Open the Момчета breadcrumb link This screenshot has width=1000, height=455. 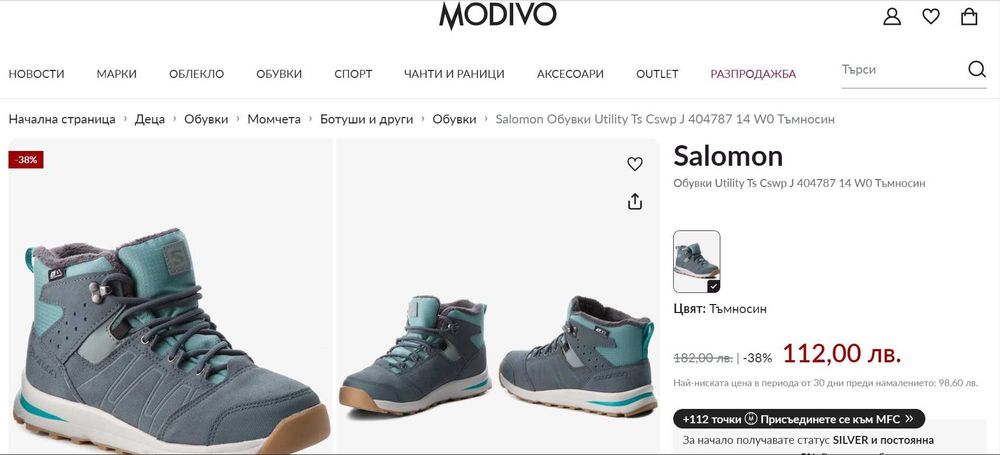pos(274,119)
